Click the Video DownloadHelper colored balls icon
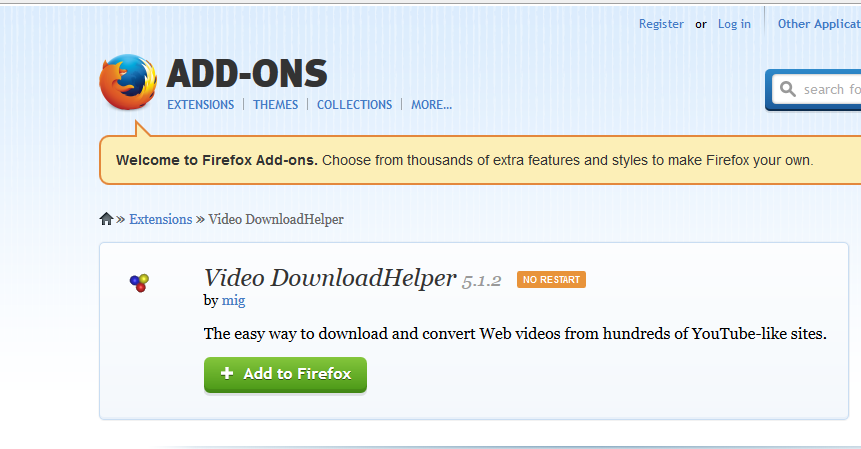Viewport: 861px width, 449px height. (x=139, y=283)
